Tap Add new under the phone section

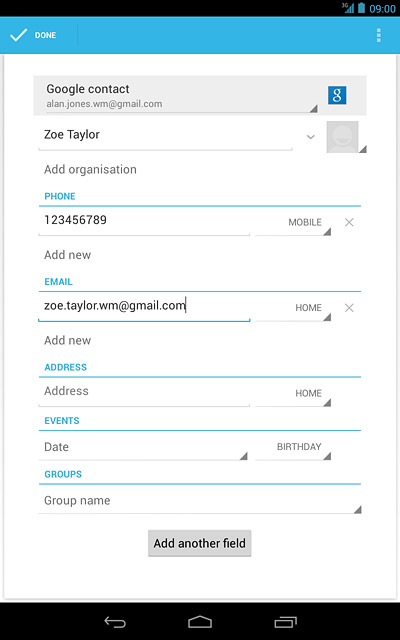pyautogui.click(x=67, y=255)
